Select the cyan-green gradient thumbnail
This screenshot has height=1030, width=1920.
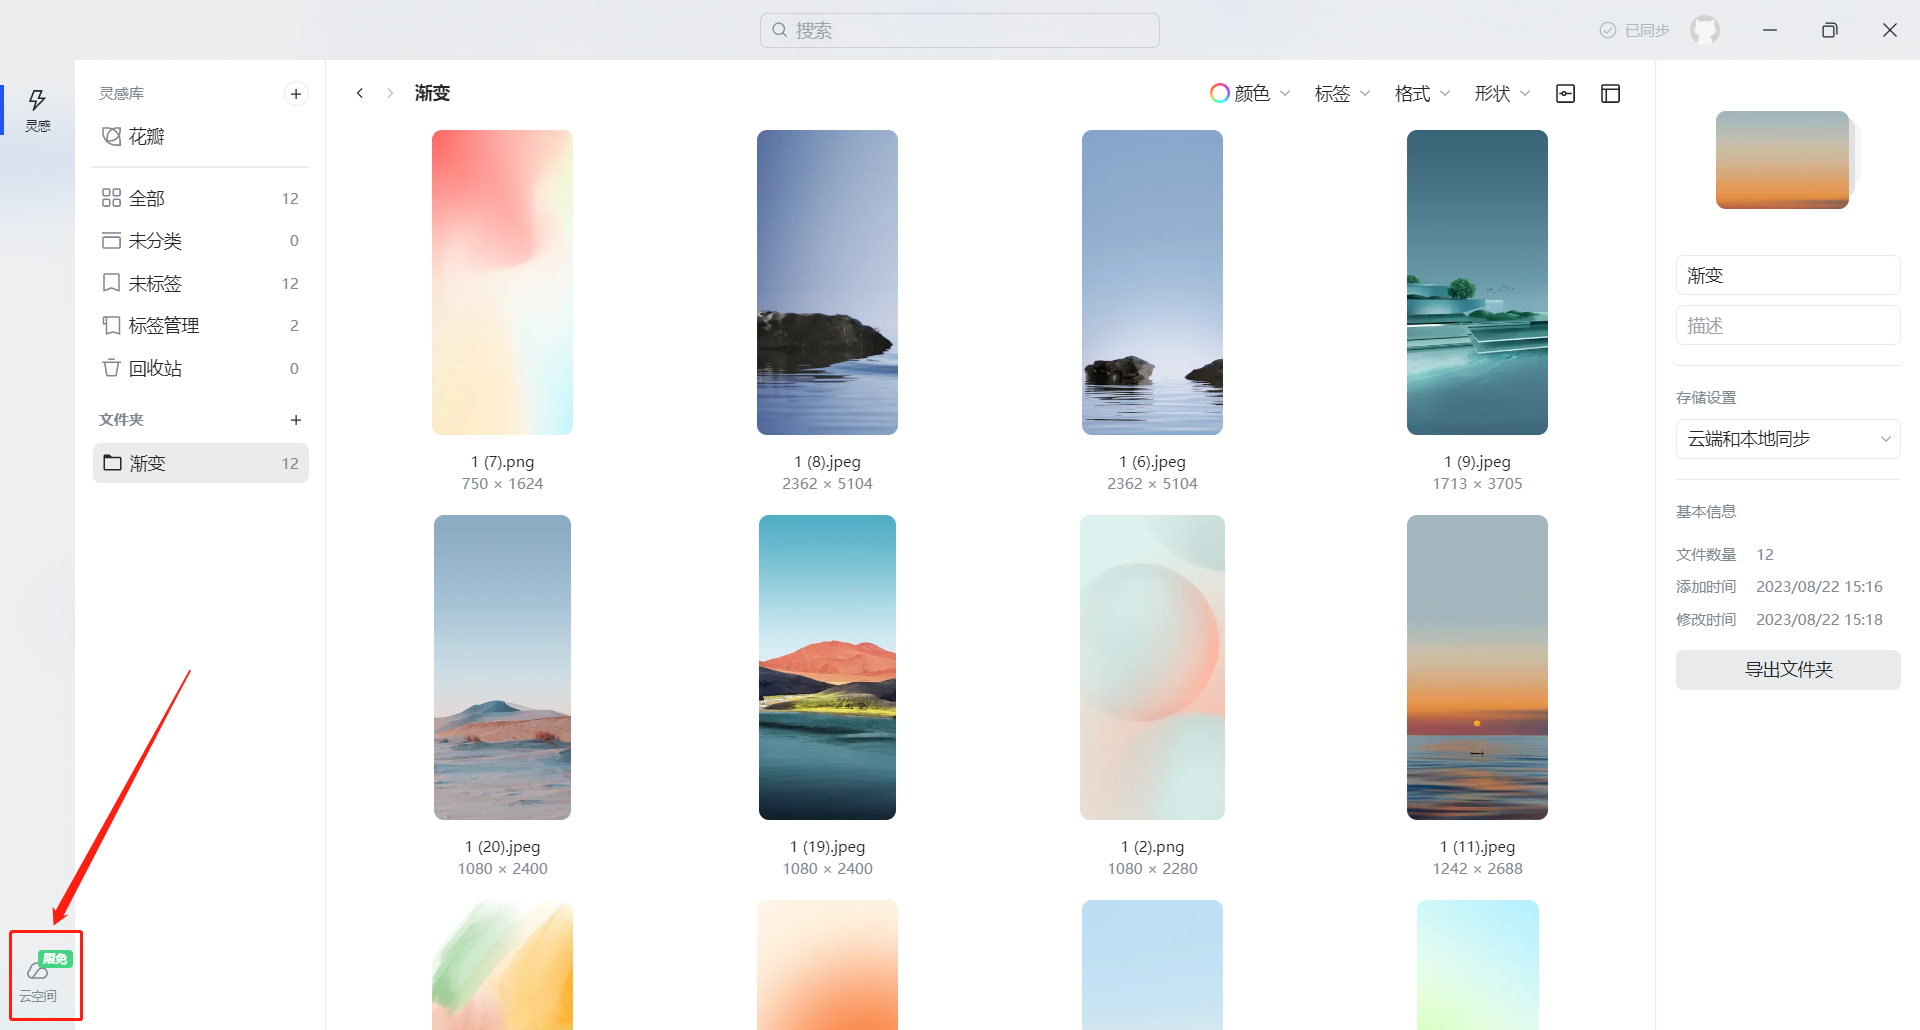(x=1477, y=965)
